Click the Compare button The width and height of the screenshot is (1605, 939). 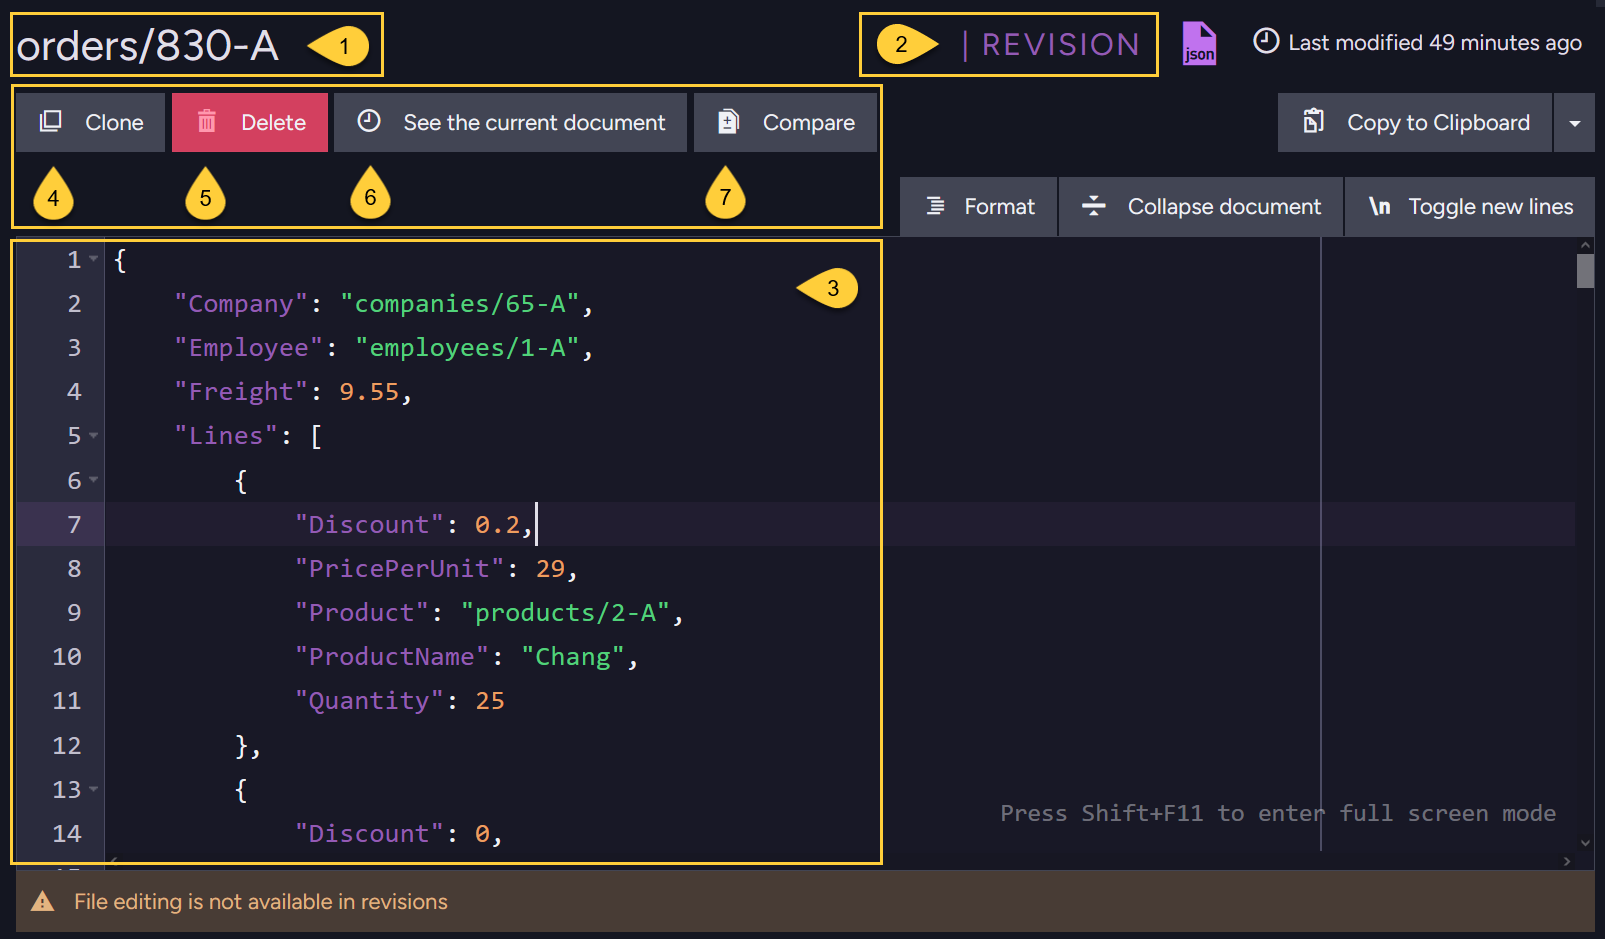pos(786,123)
